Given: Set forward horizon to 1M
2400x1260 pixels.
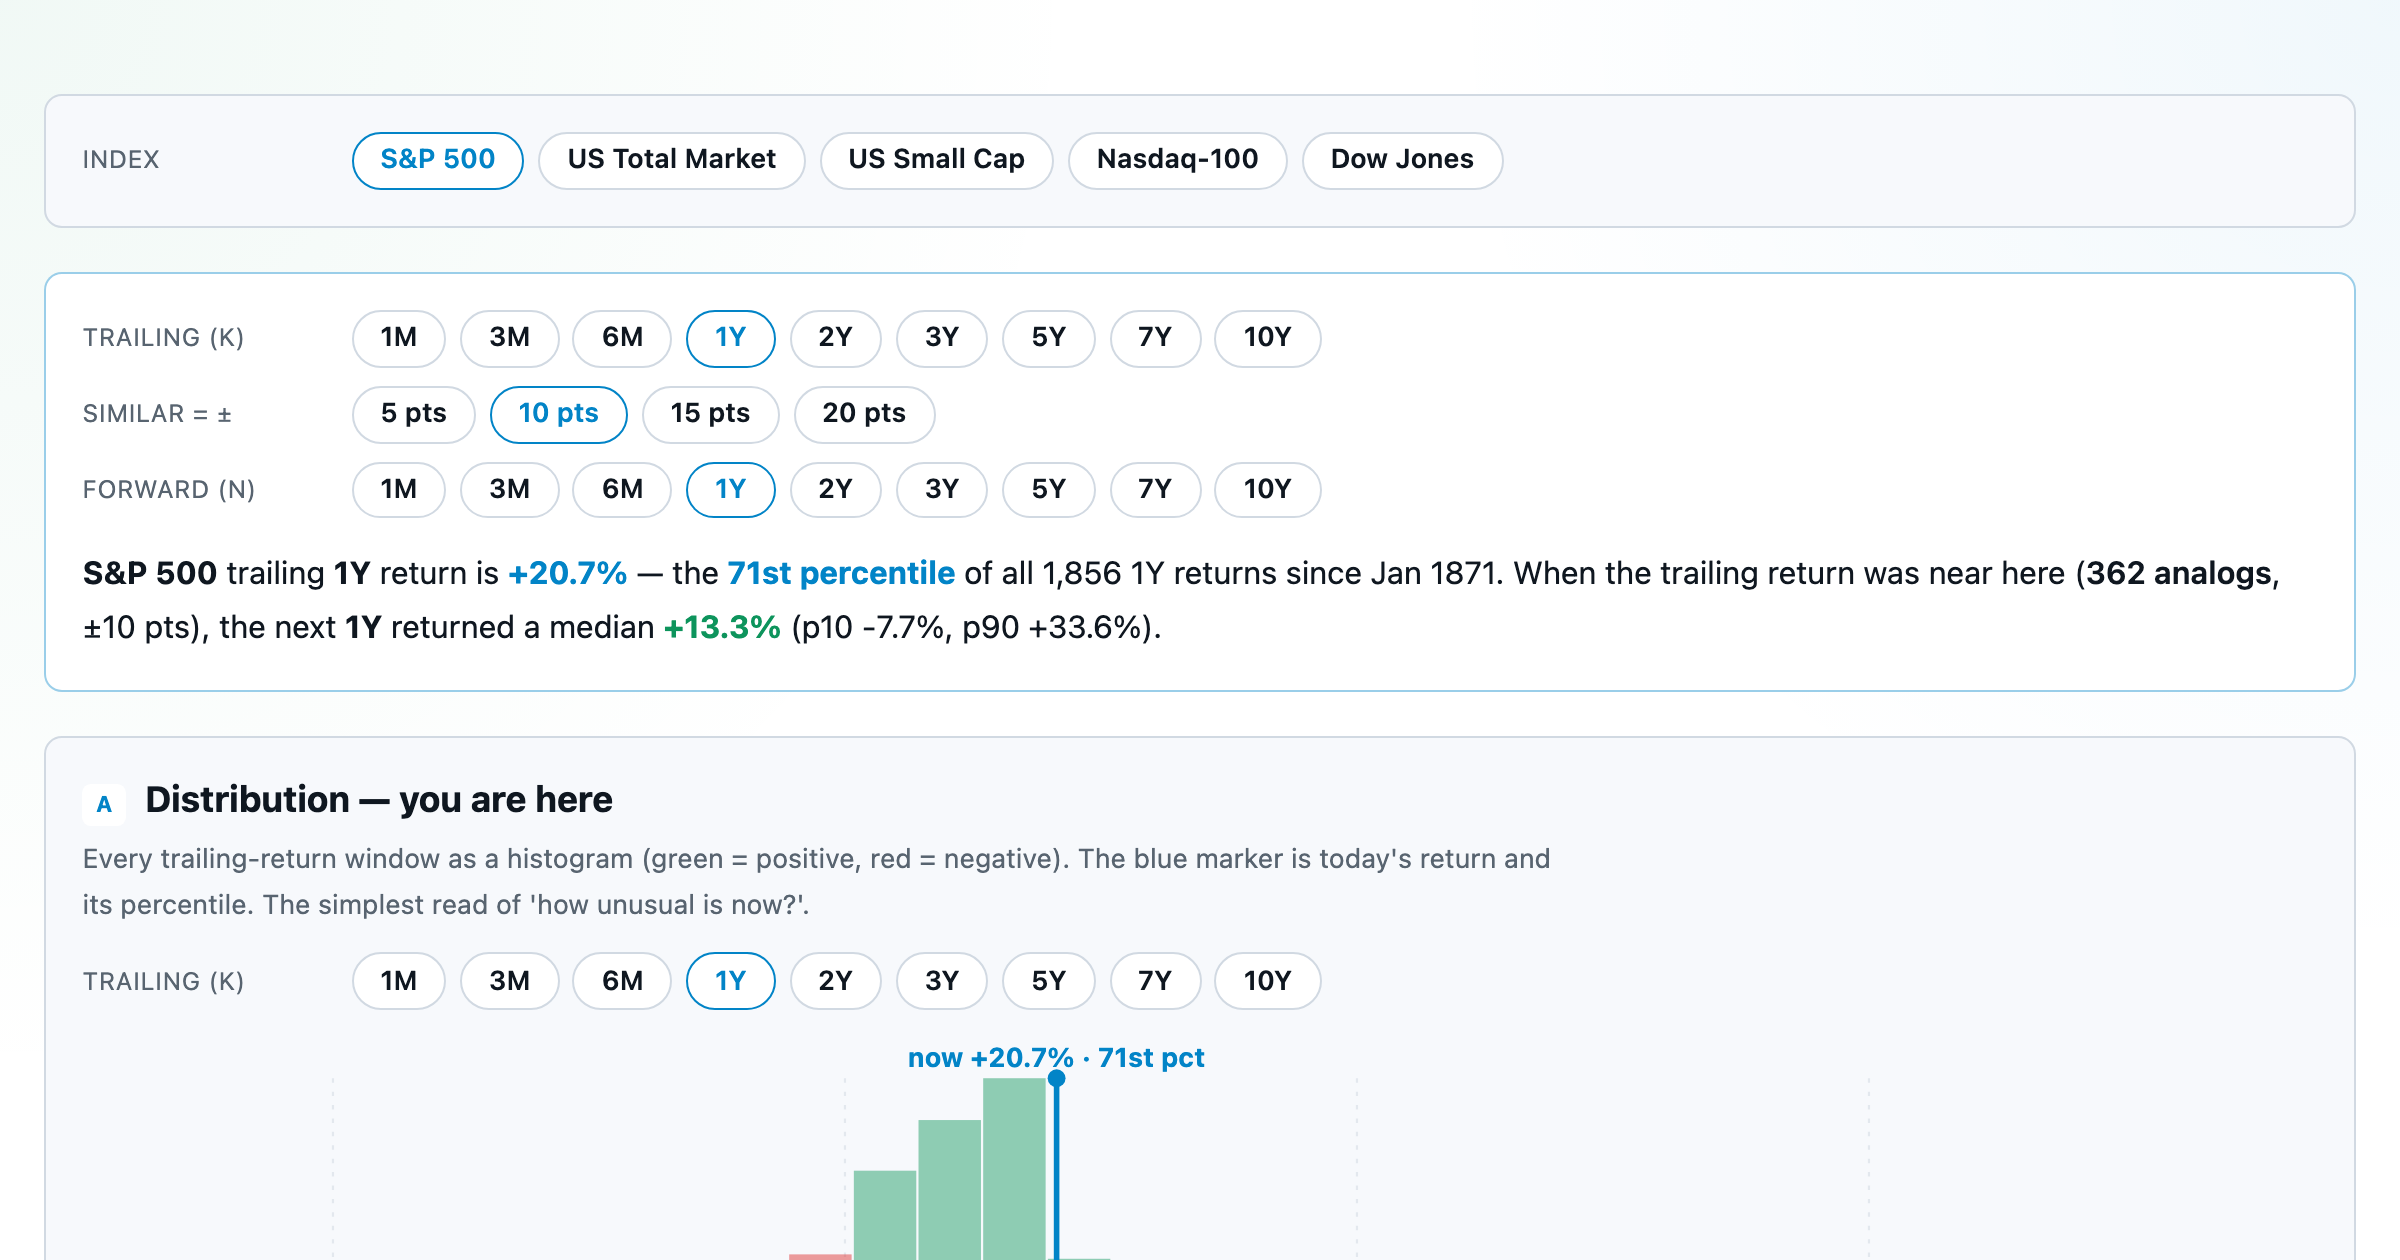Looking at the screenshot, I should tap(399, 490).
